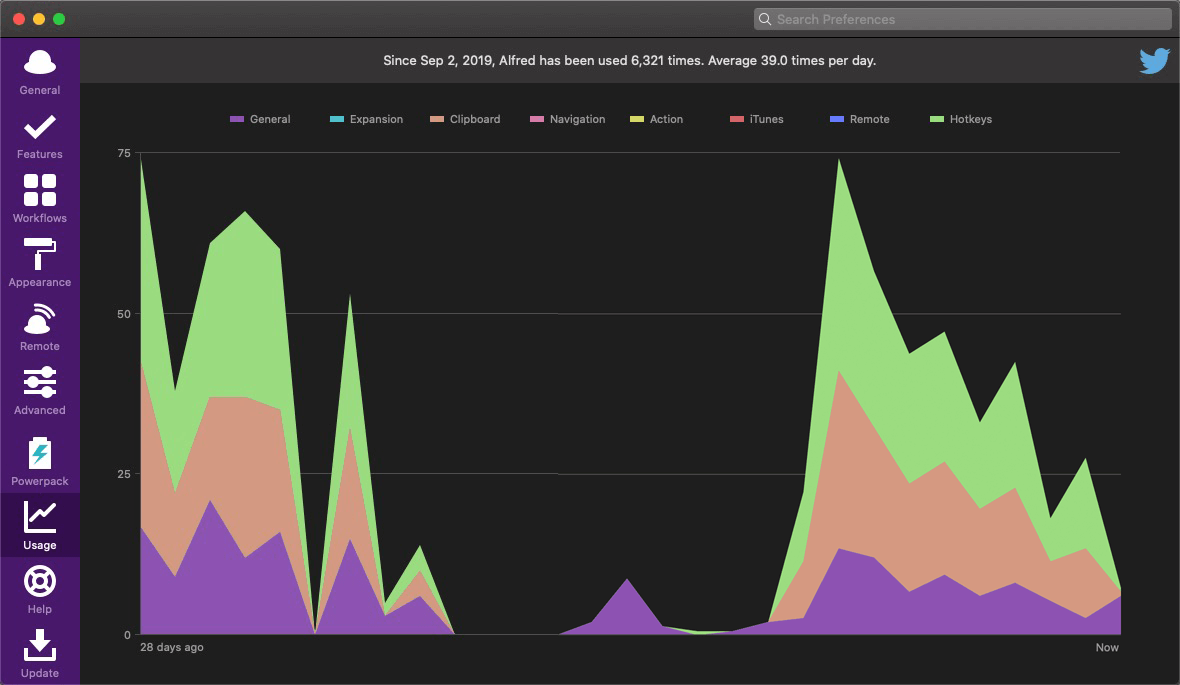Click the search magnifier icon
The image size is (1180, 685).
tap(765, 19)
